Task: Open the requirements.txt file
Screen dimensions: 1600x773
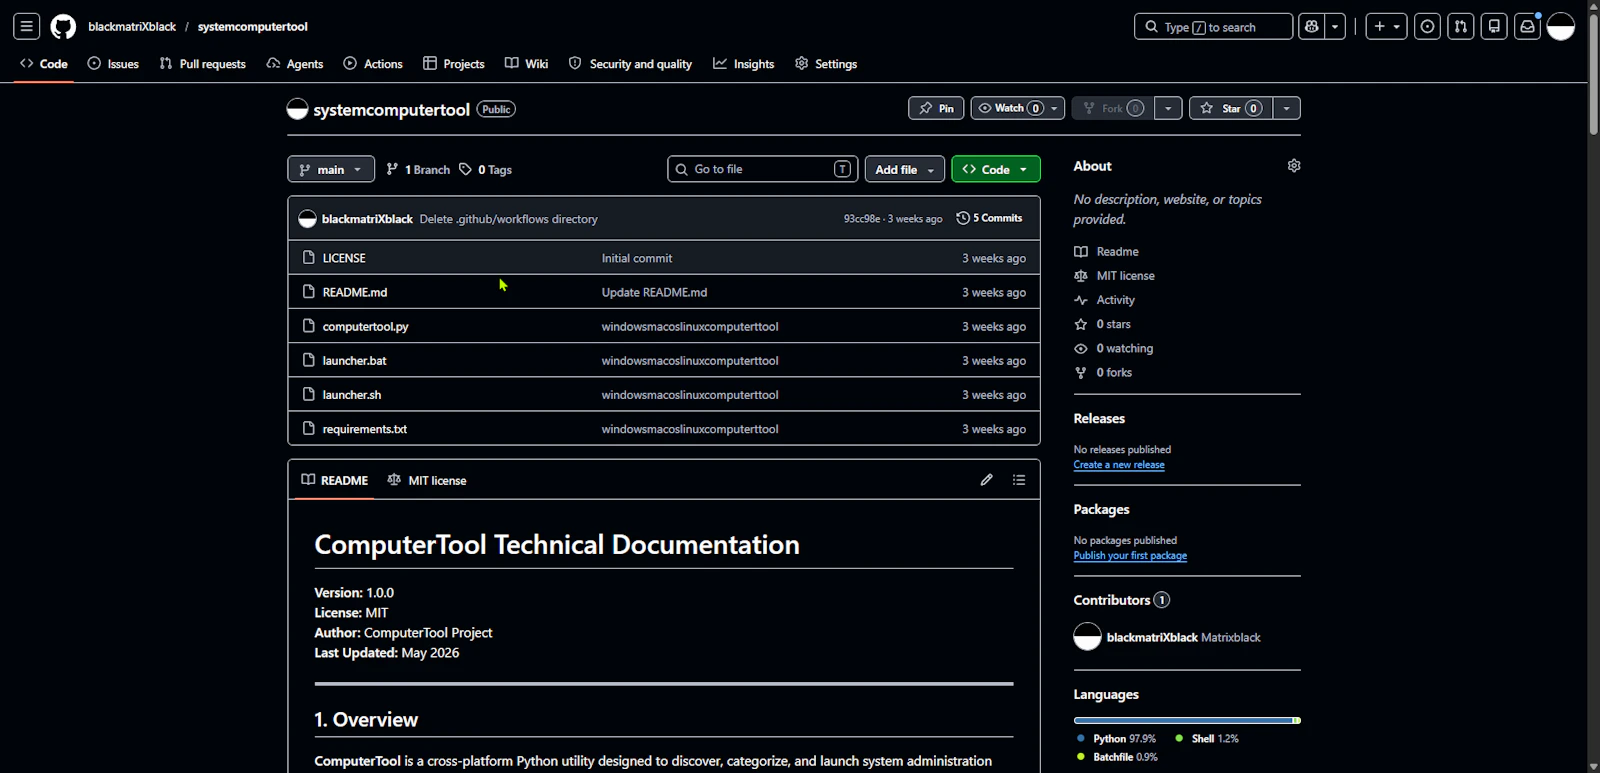Action: (x=364, y=429)
